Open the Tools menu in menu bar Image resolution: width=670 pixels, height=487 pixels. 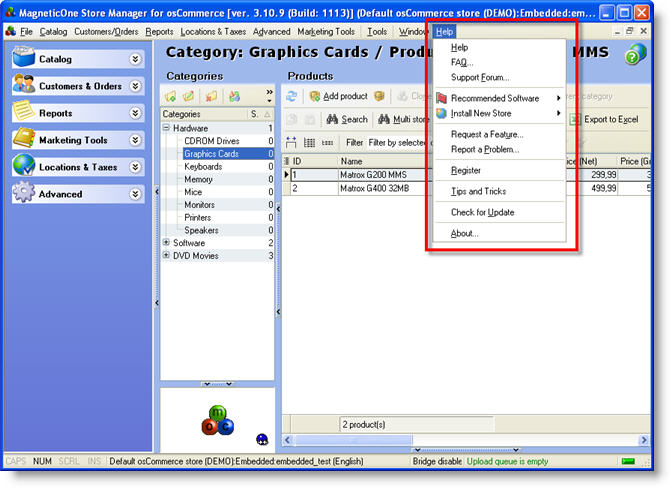[376, 32]
